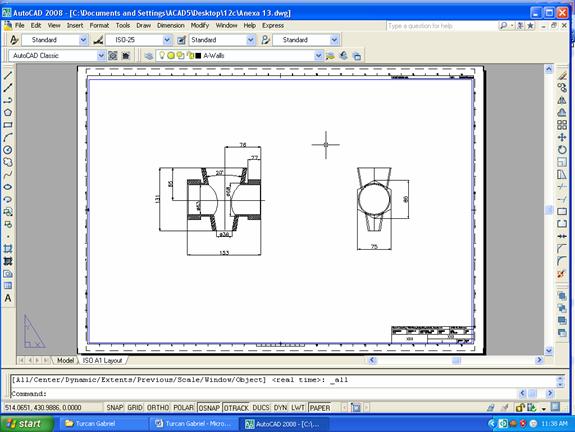Click the A-Walls layer color swatch
This screenshot has height=432, width=575.
[198, 56]
